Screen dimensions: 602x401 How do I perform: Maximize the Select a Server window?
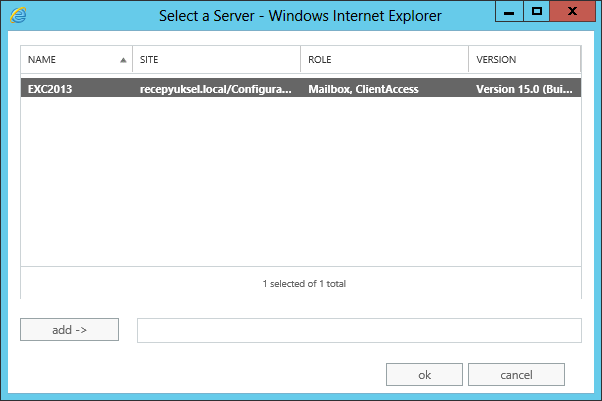tap(537, 12)
